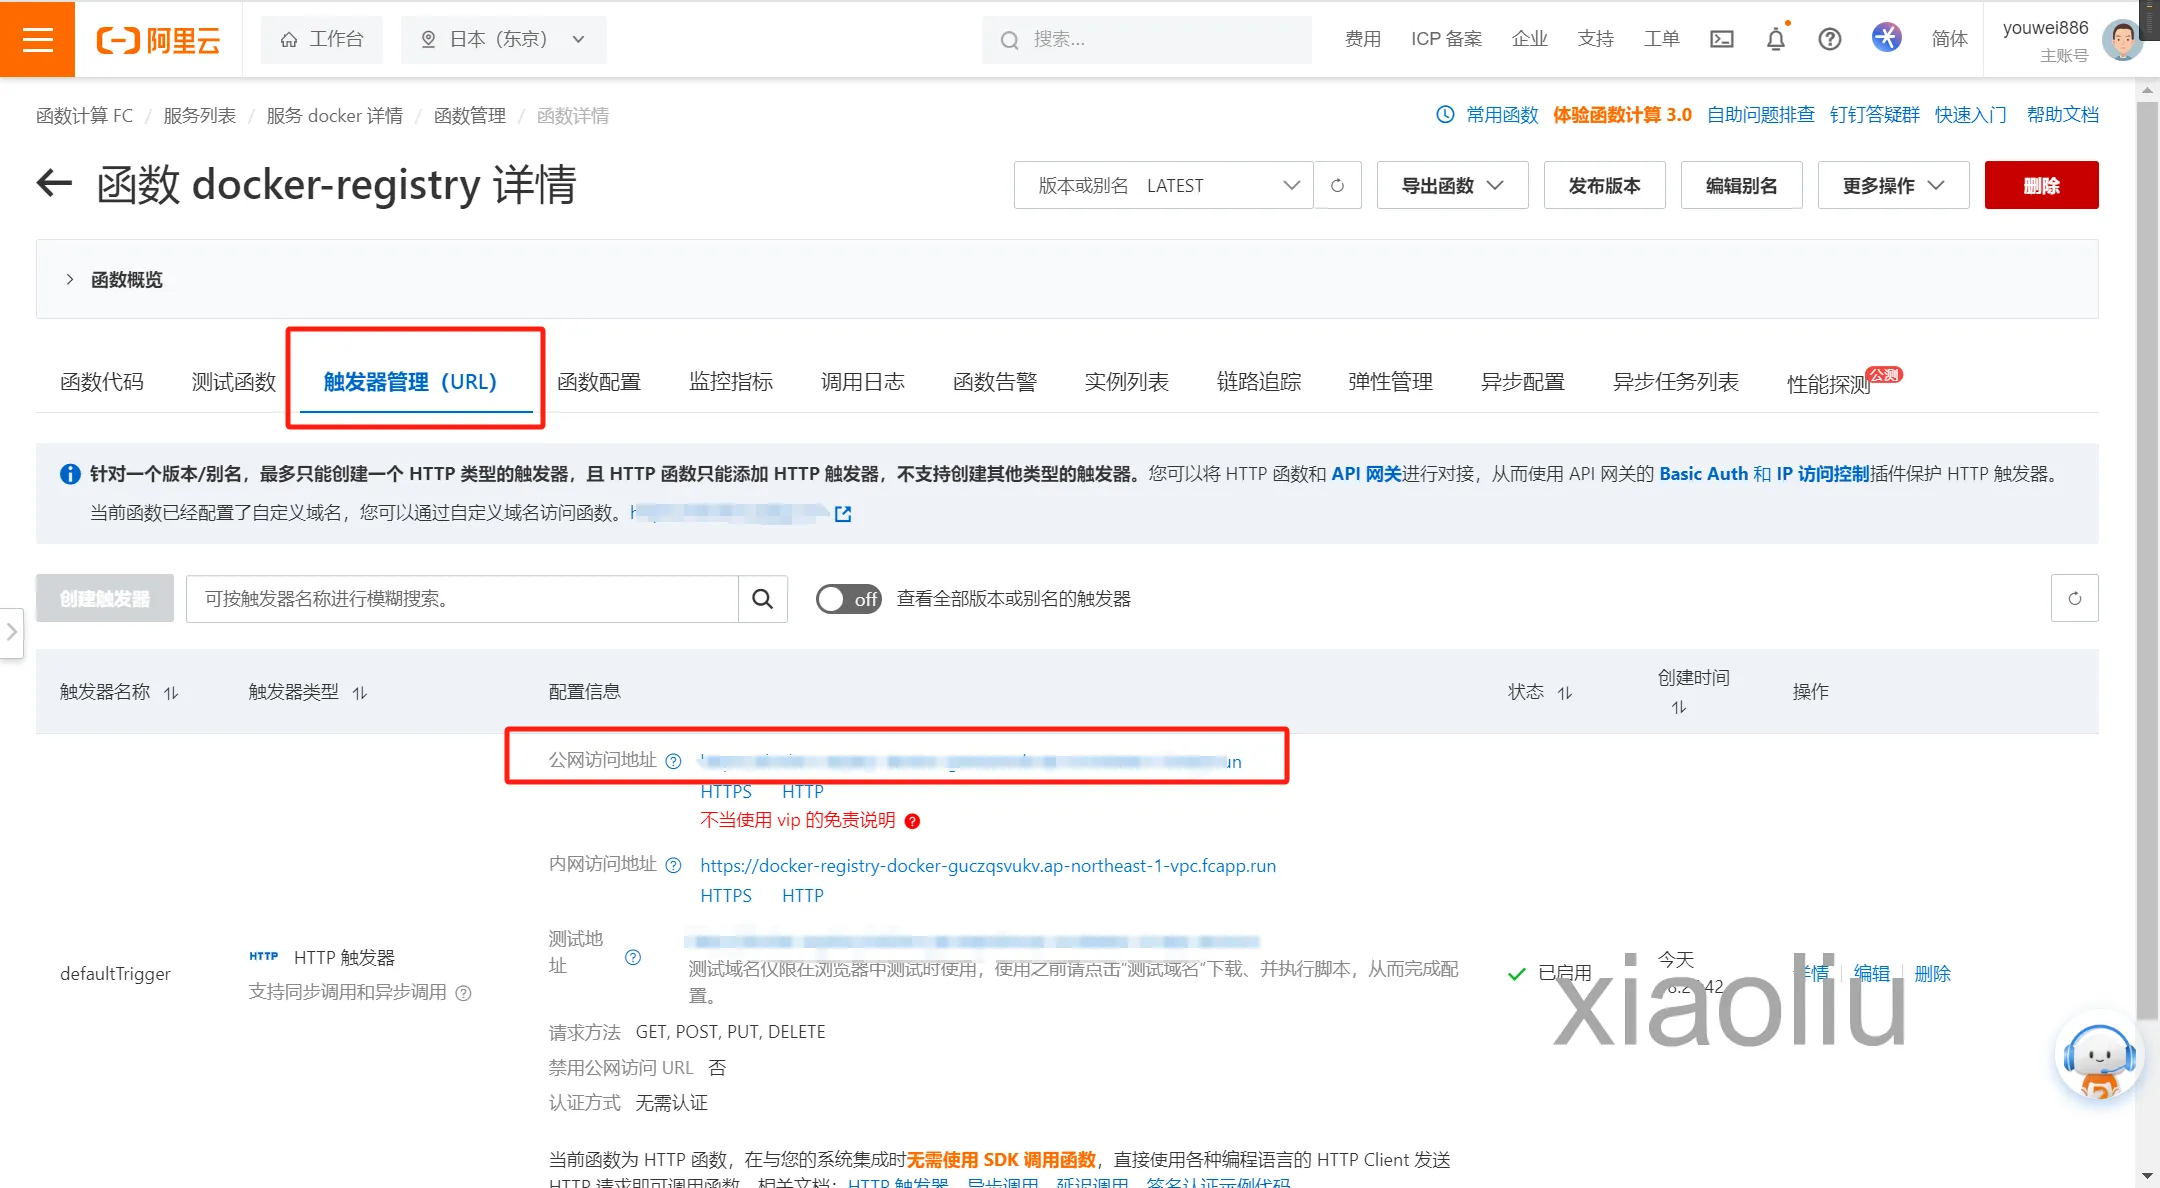
Task: Click the 发布版本 button
Action: [x=1604, y=185]
